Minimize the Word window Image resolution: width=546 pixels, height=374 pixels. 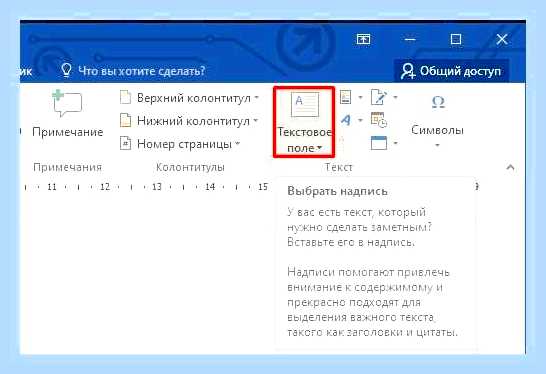[x=410, y=39]
